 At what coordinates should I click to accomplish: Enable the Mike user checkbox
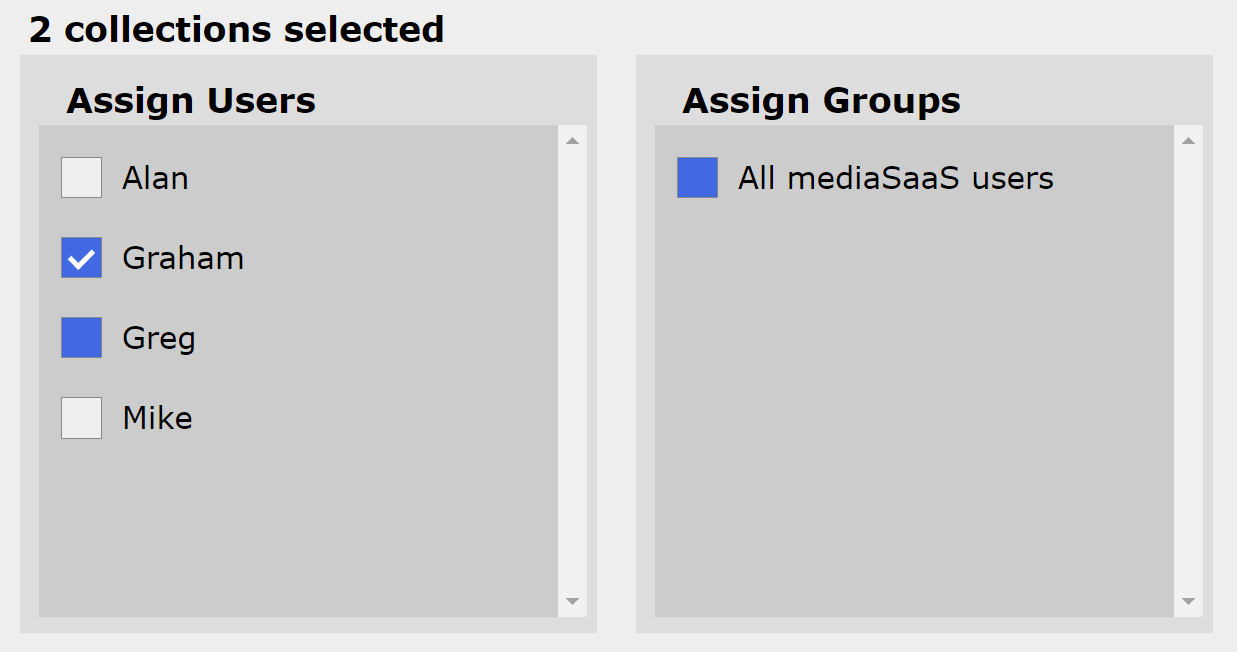pyautogui.click(x=81, y=418)
